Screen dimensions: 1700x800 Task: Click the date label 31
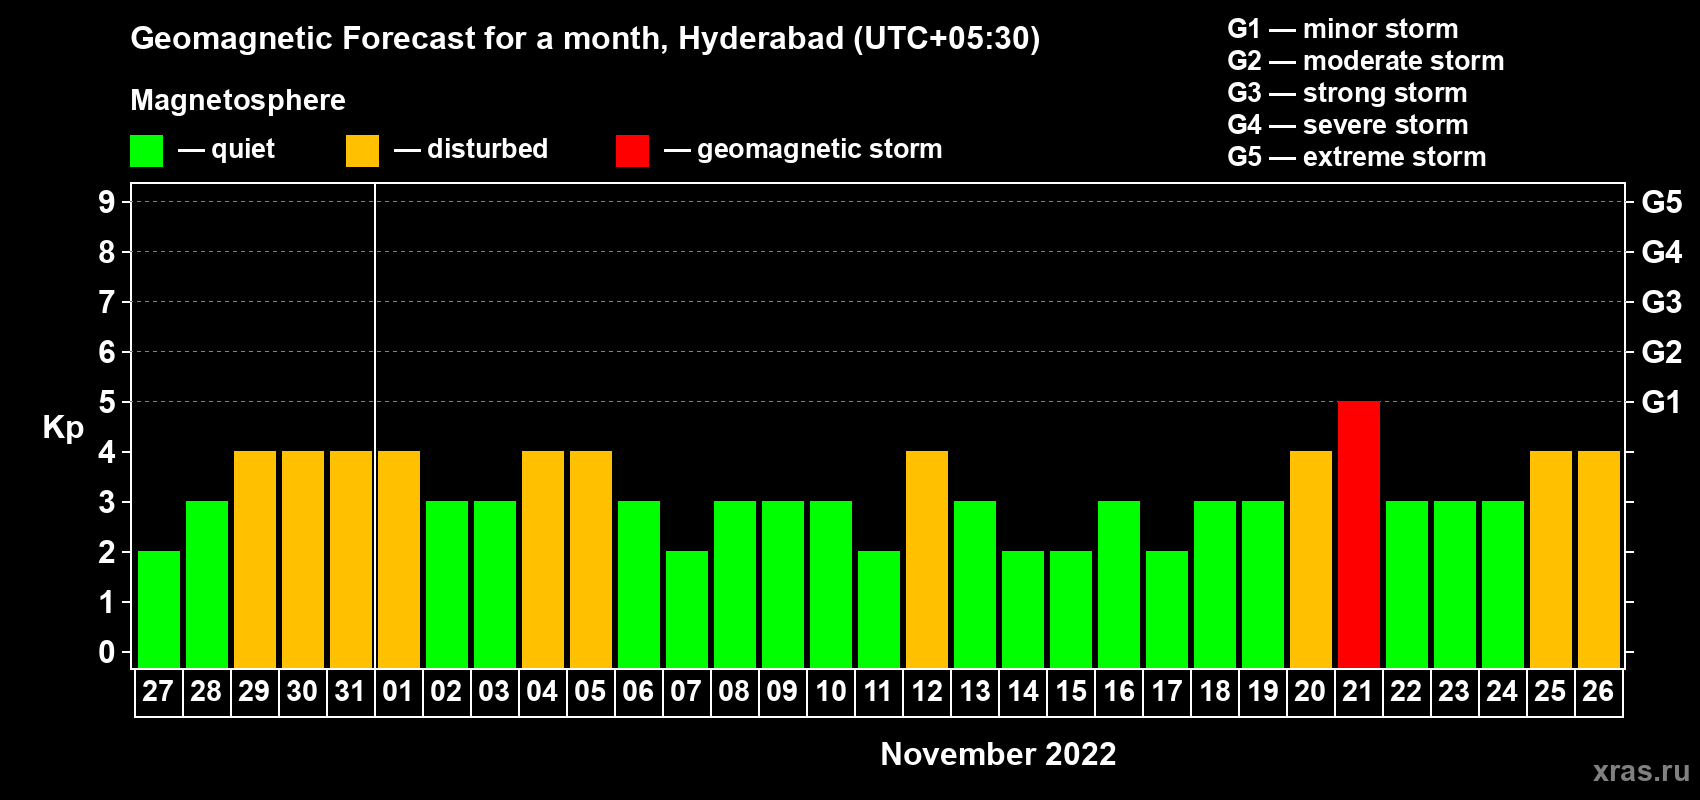click(x=350, y=691)
